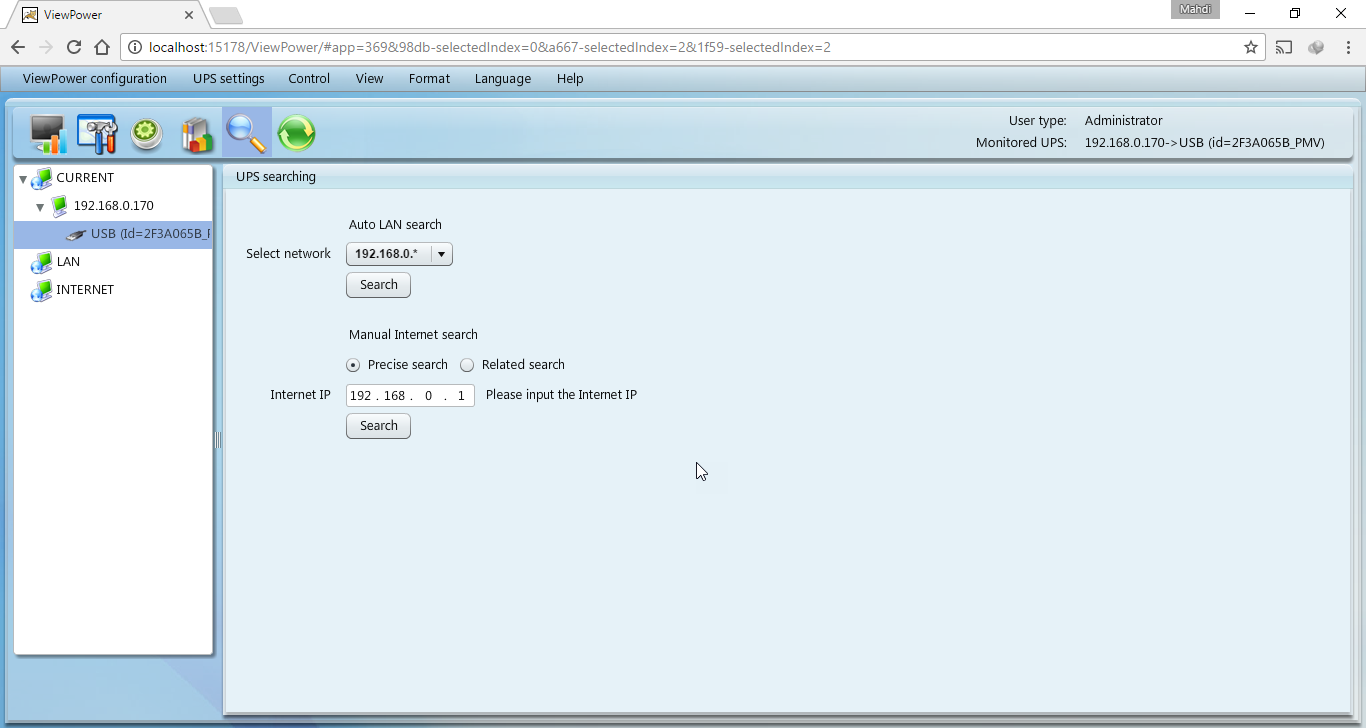Collapse the 192.168.0.170 tree node
The width and height of the screenshot is (1366, 728).
(x=40, y=207)
